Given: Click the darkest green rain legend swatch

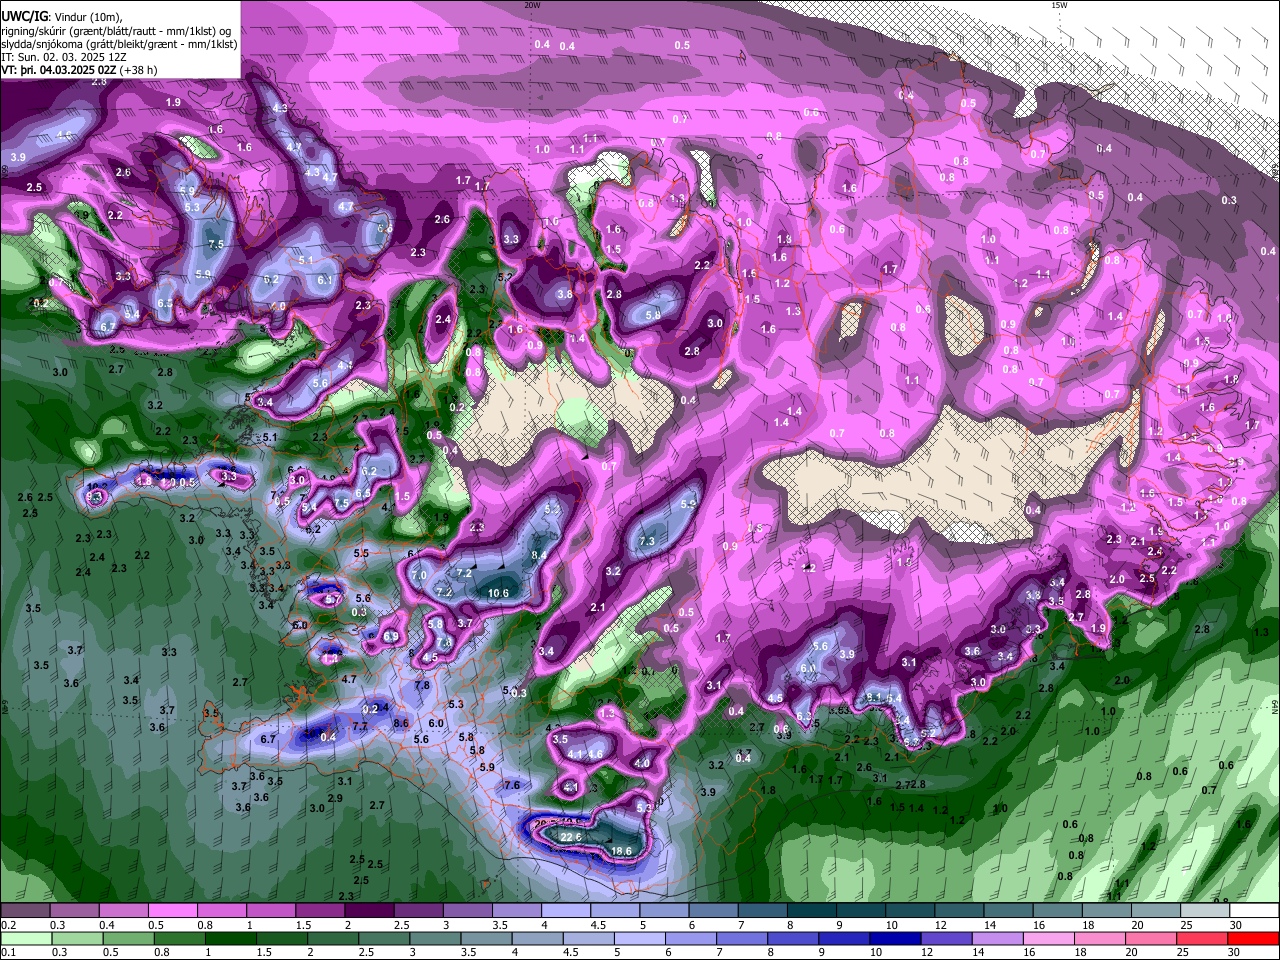Looking at the screenshot, I should point(230,938).
